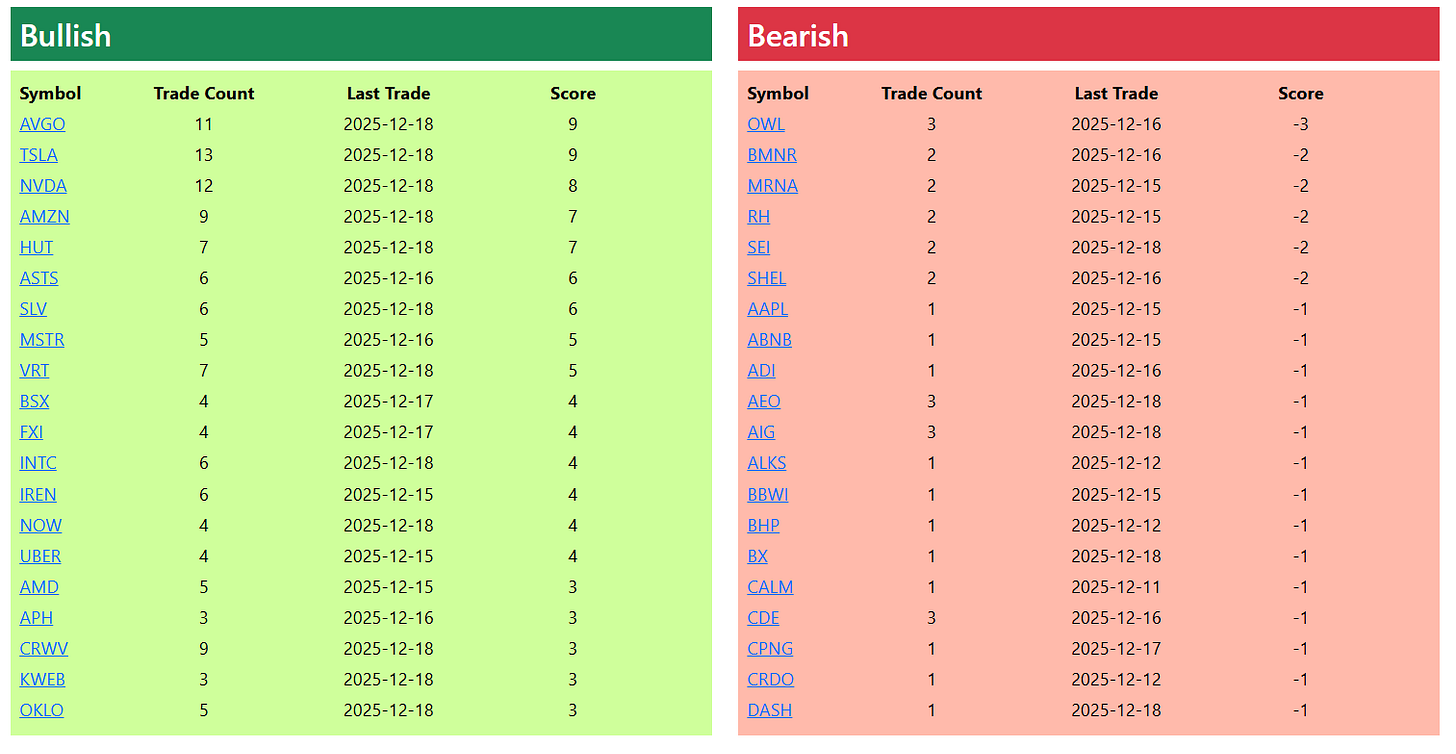
Task: Click the Bearish table Last Trade header
Action: click(1116, 94)
